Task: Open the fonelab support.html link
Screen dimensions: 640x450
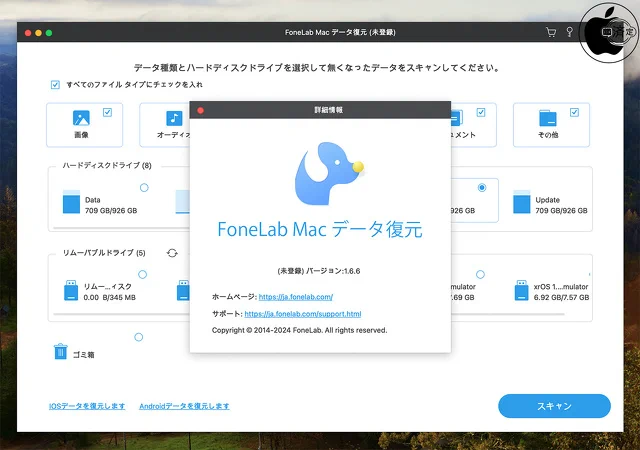Action: (303, 314)
